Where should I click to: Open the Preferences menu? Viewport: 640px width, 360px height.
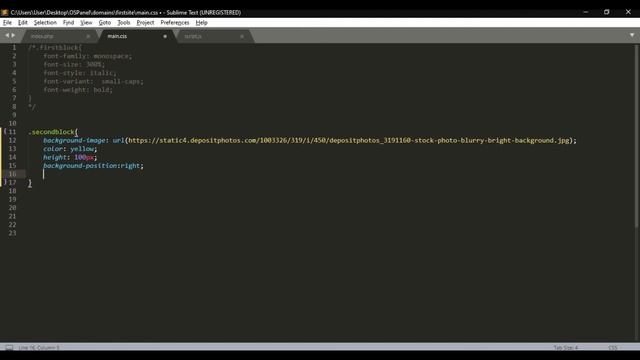(175, 22)
